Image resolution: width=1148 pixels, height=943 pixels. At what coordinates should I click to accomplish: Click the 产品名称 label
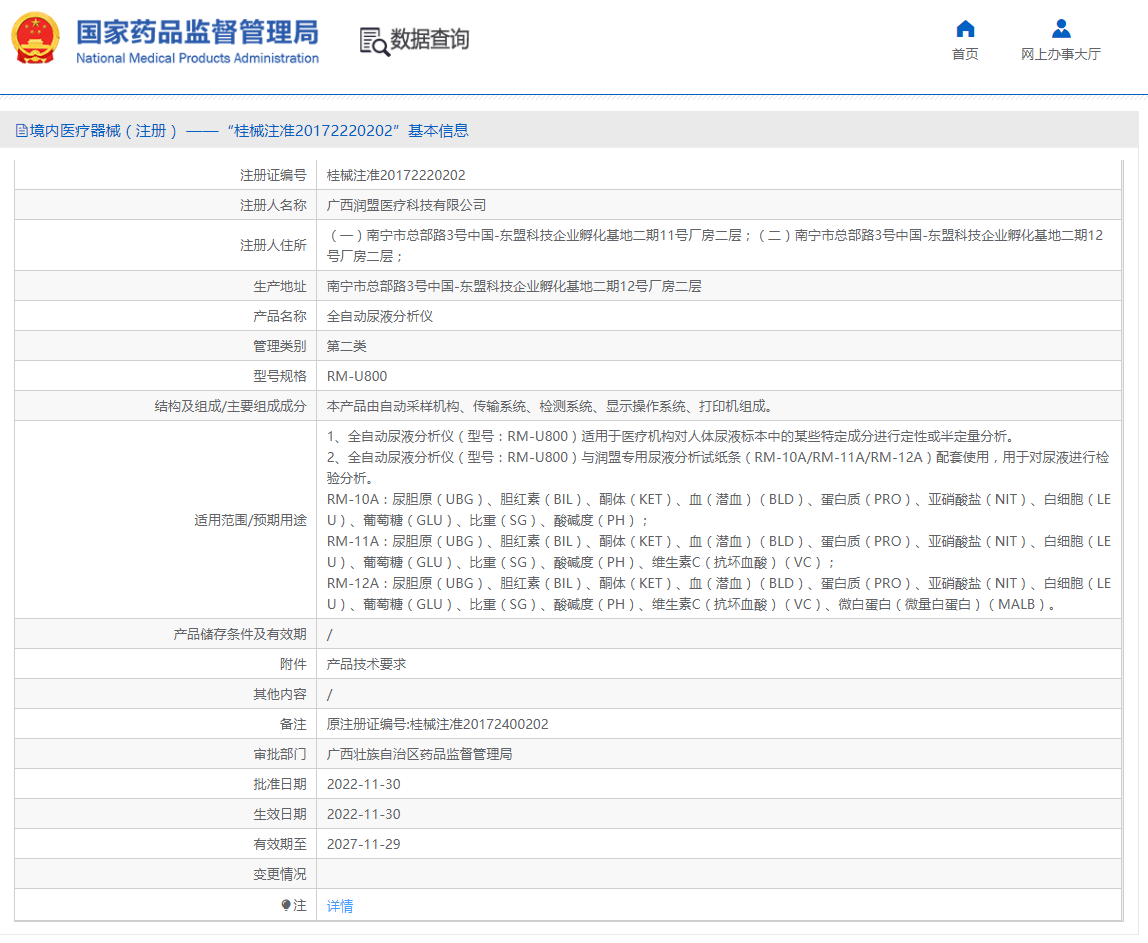click(x=280, y=316)
